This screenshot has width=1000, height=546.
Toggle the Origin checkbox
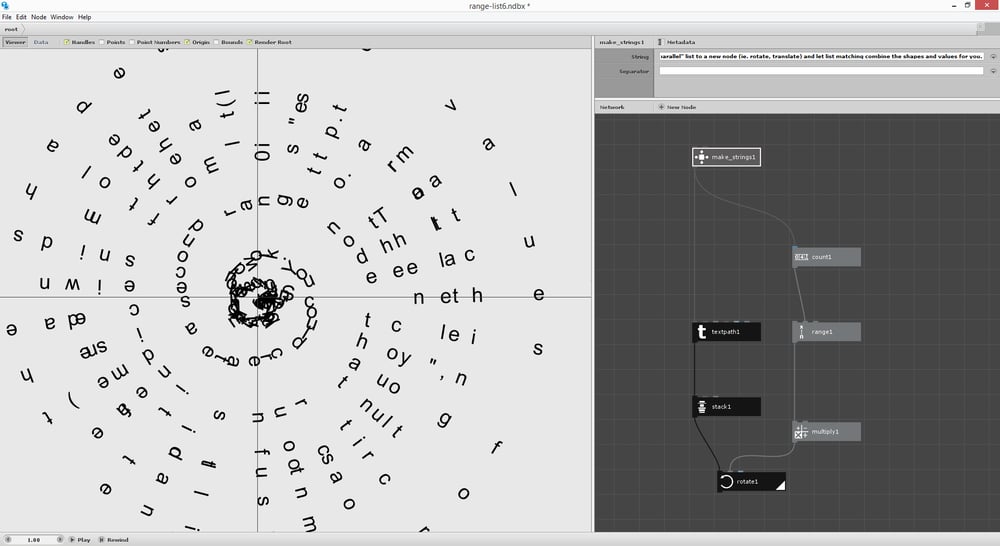[x=188, y=42]
